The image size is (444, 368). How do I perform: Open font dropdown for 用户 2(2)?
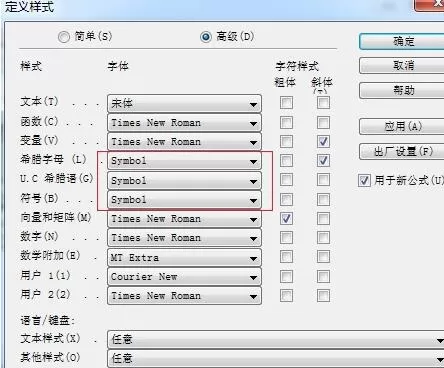pyautogui.click(x=184, y=296)
